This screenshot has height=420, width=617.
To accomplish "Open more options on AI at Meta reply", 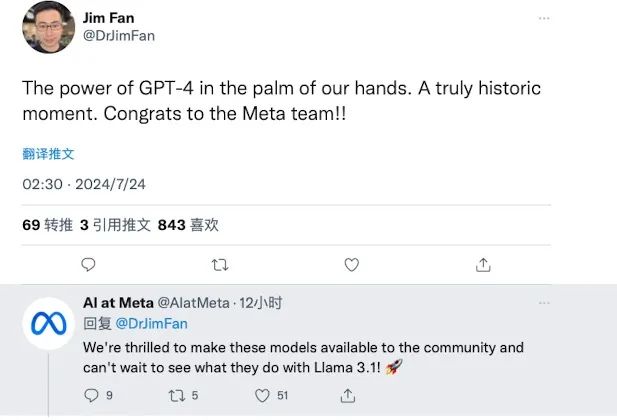I will click(543, 301).
